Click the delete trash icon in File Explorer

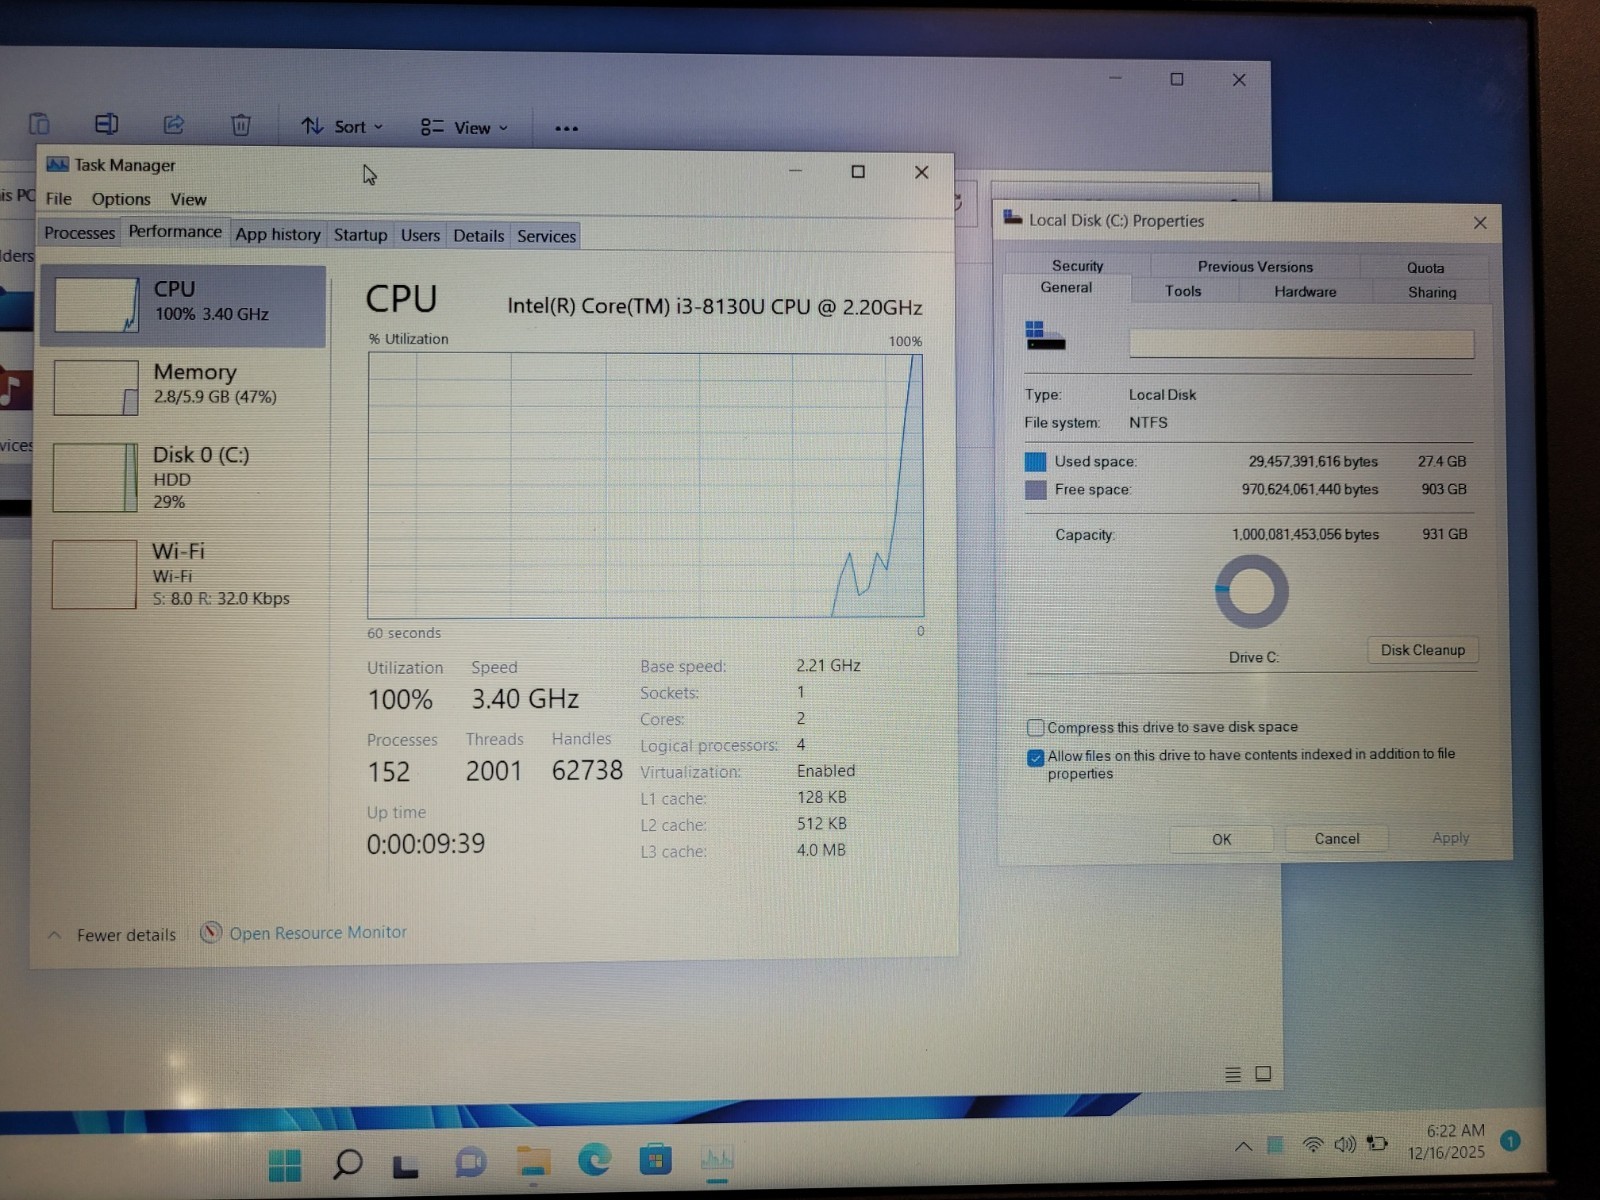pyautogui.click(x=241, y=125)
